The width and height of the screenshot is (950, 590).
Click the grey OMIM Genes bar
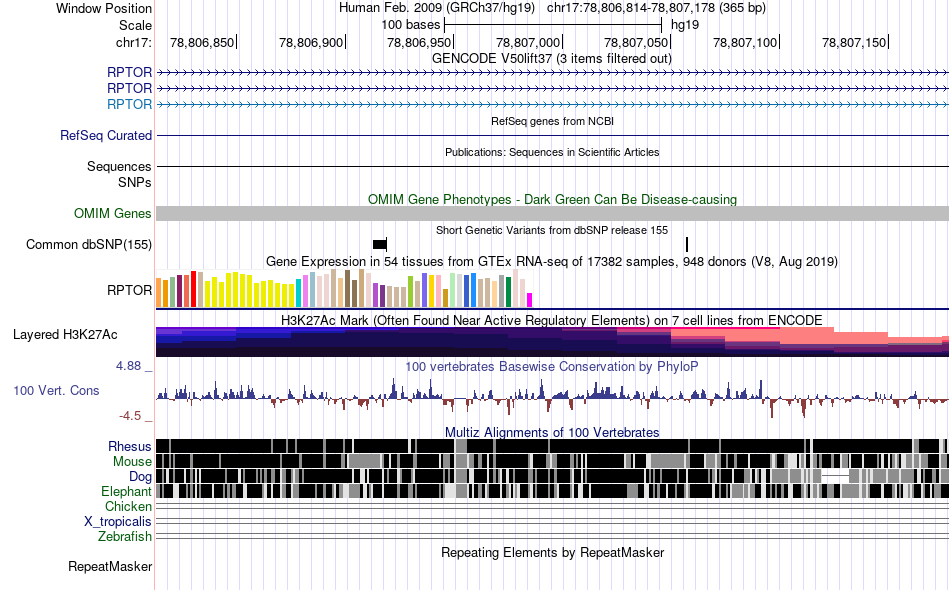coord(552,213)
